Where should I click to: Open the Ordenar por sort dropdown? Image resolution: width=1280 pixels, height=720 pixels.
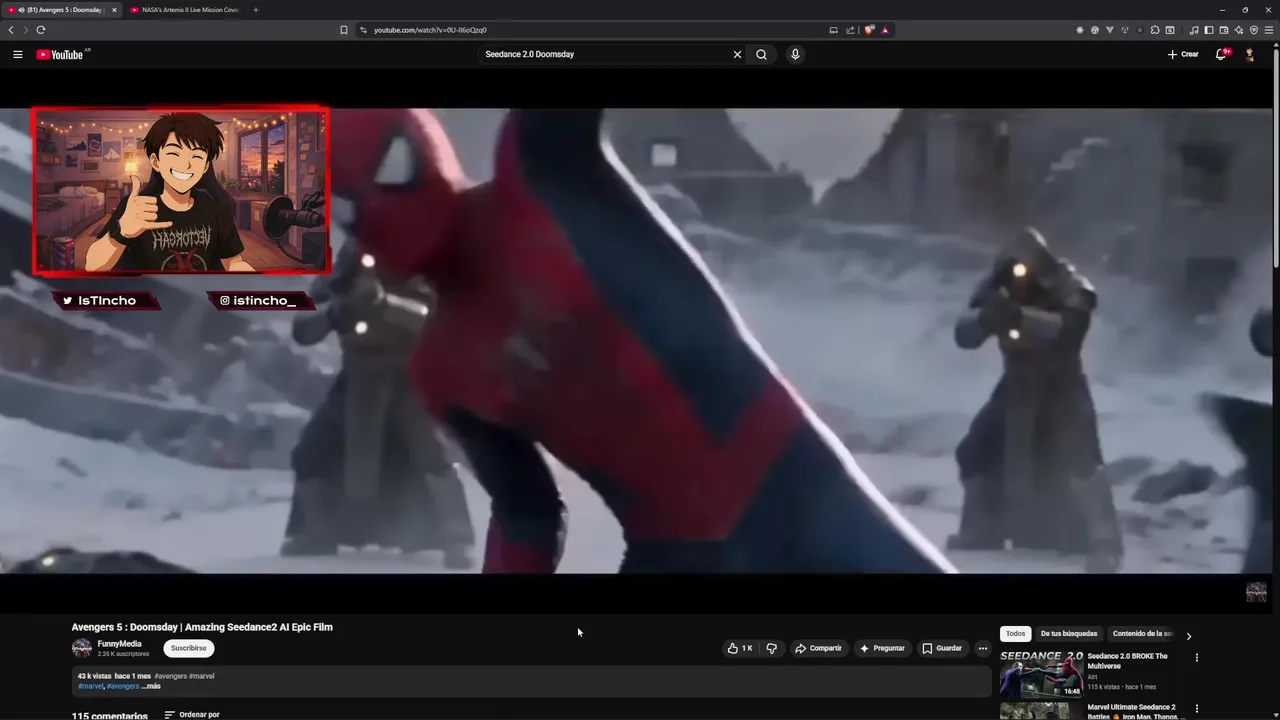tap(192, 715)
